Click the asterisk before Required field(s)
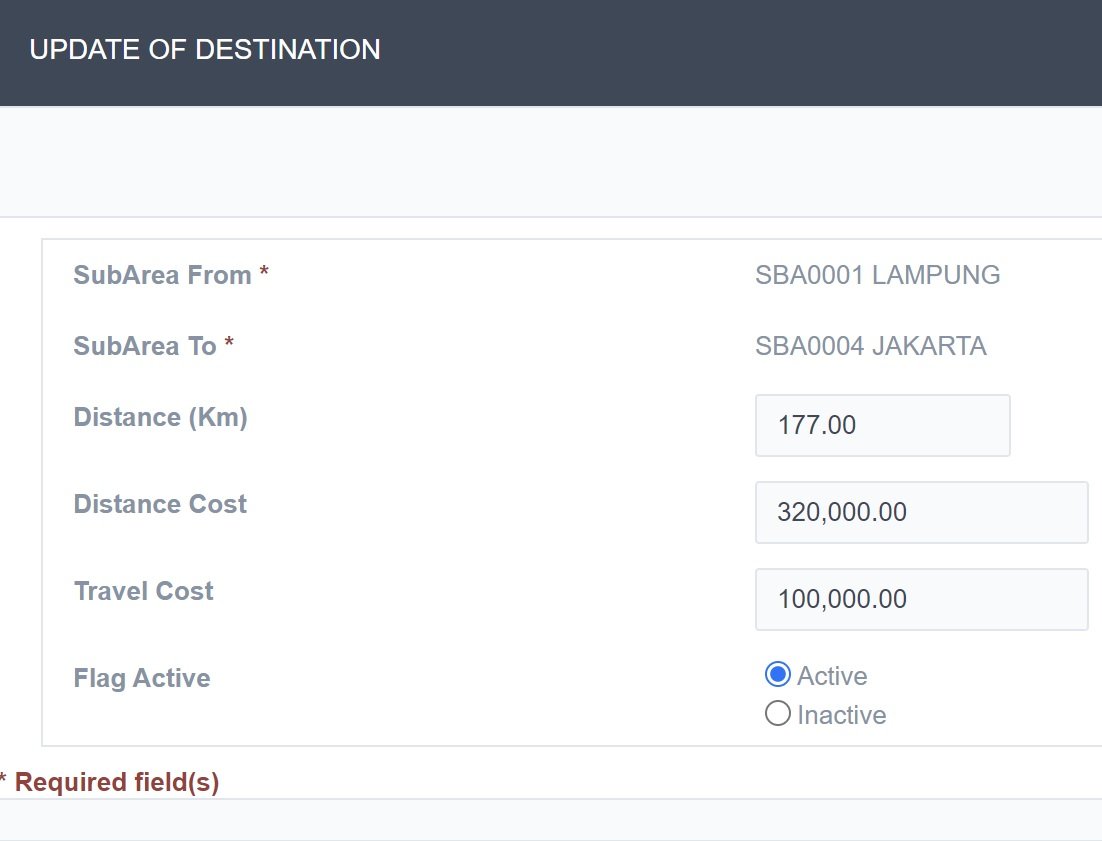The image size is (1102, 841). click(x=3, y=779)
